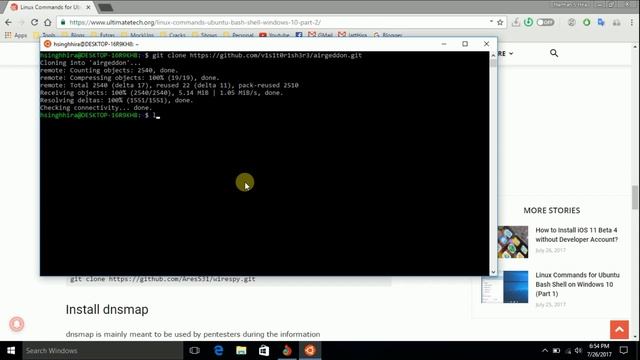Click the 'Checking connectivity... done.' terminal line

(96, 108)
